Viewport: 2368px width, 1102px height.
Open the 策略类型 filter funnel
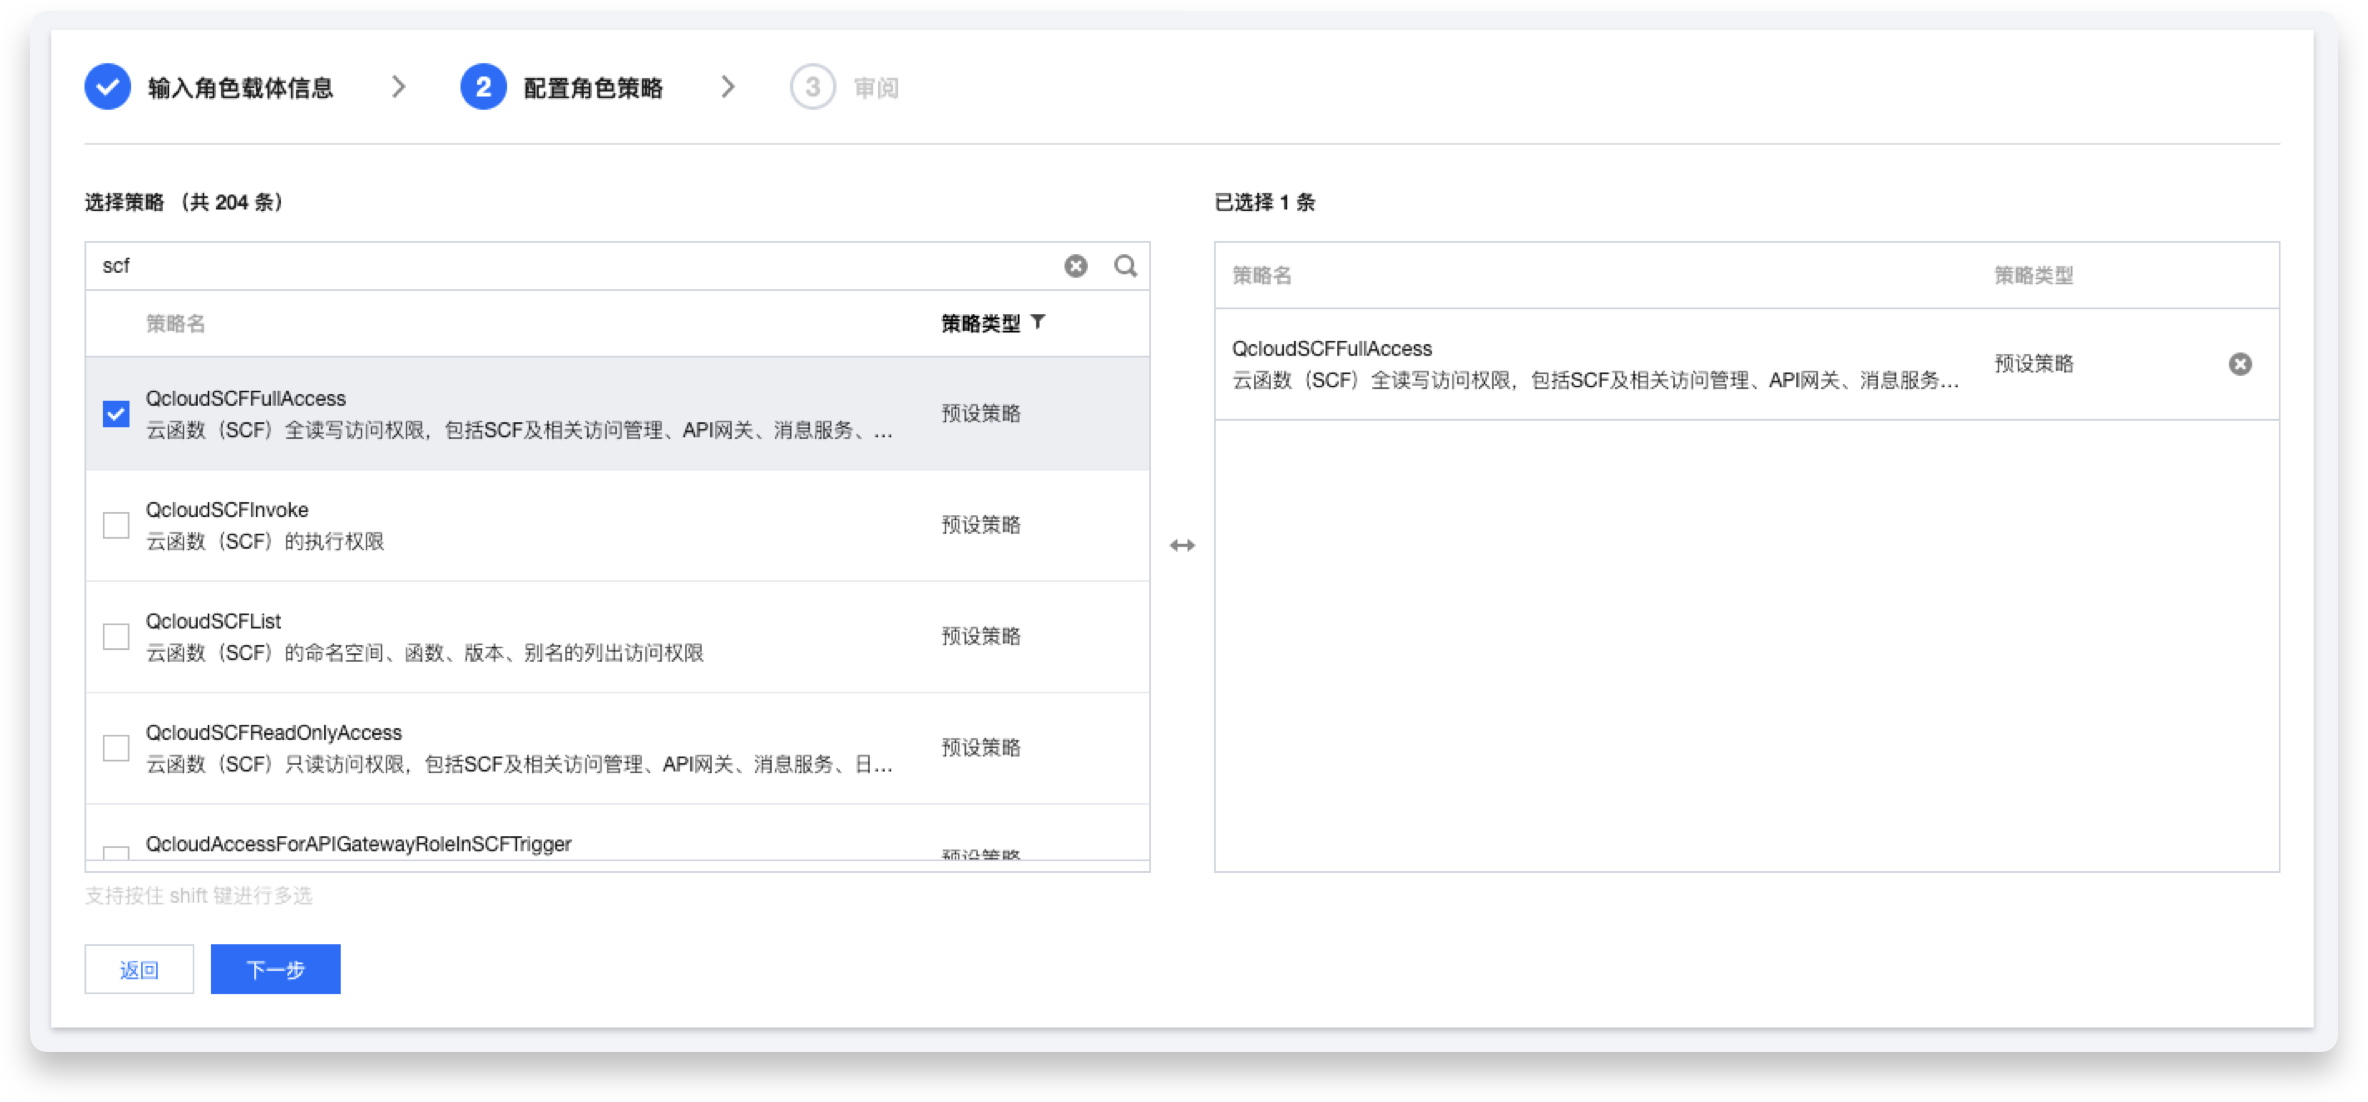1038,322
